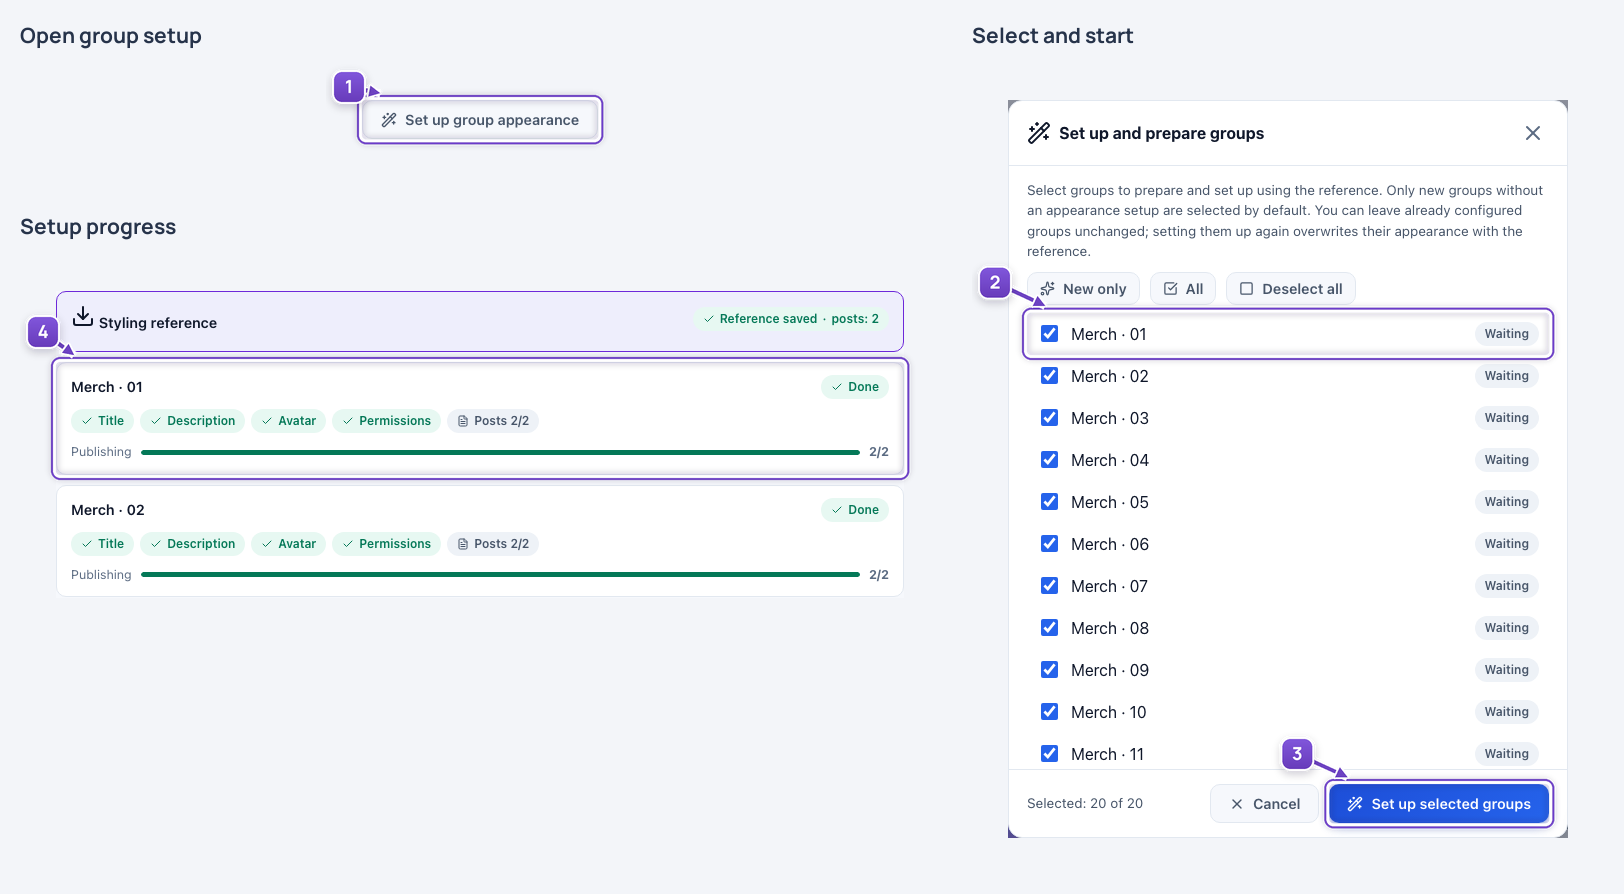Close the Set up and prepare groups dialog
This screenshot has height=894, width=1624.
coord(1533,133)
